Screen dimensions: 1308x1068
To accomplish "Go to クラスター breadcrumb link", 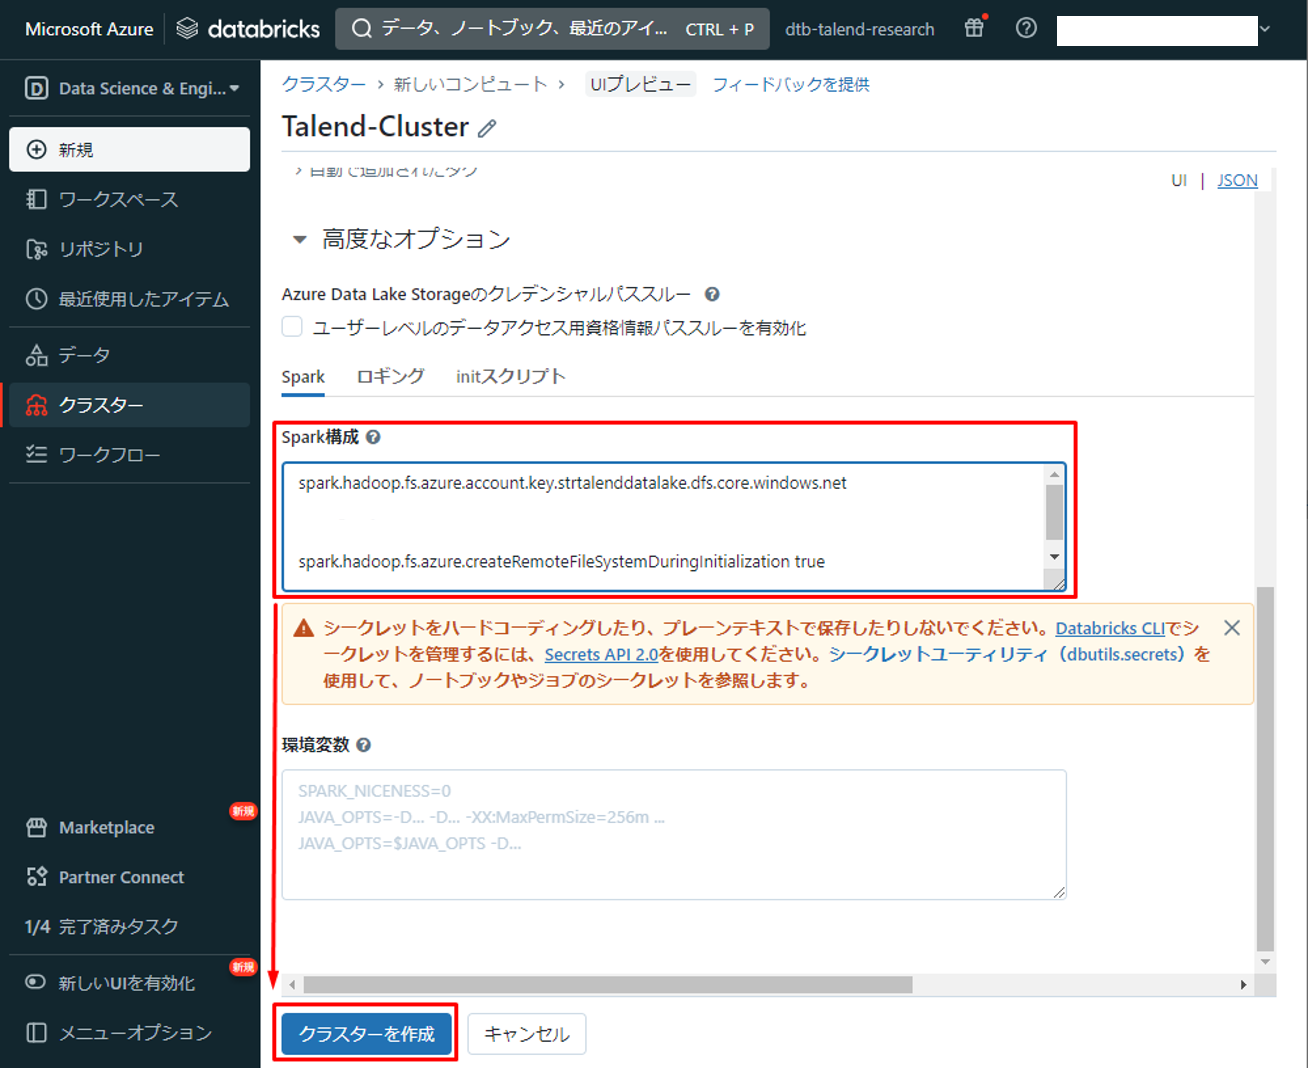I will point(324,85).
